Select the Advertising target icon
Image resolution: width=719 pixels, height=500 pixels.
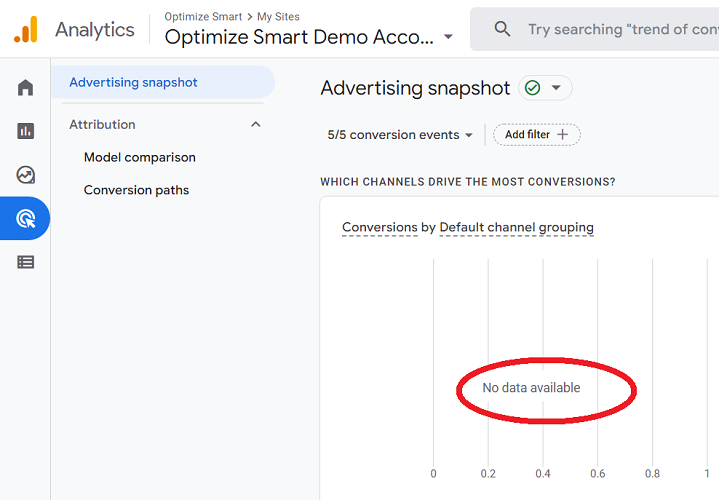25,218
